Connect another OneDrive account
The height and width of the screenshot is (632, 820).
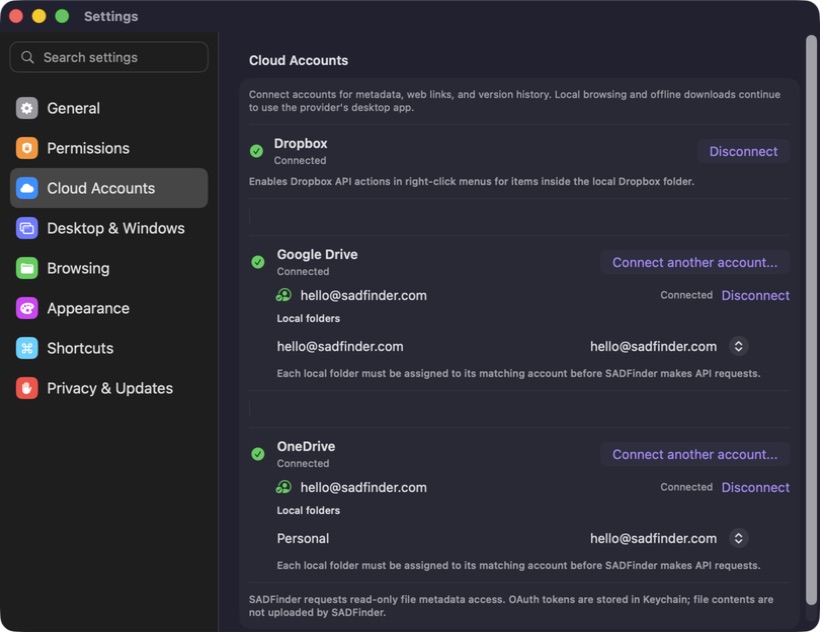point(694,454)
